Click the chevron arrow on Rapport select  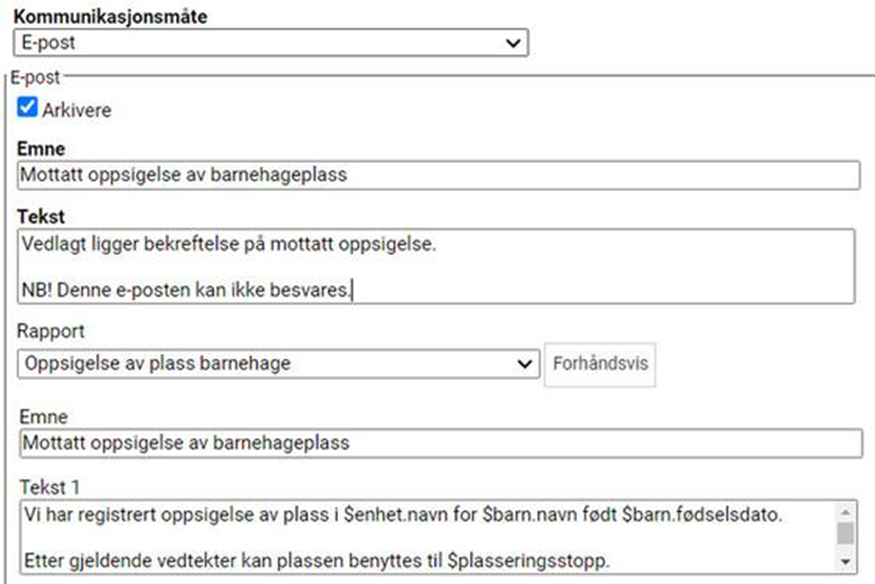(x=526, y=364)
